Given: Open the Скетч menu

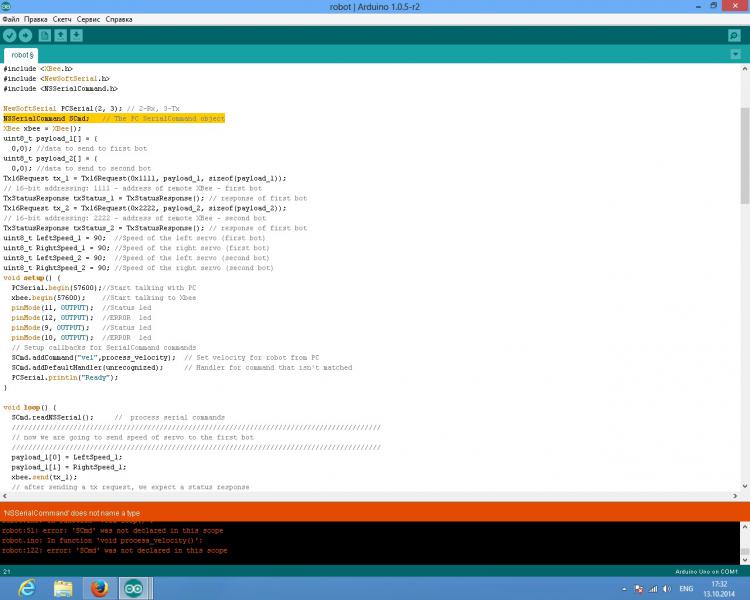Looking at the screenshot, I should click(62, 19).
